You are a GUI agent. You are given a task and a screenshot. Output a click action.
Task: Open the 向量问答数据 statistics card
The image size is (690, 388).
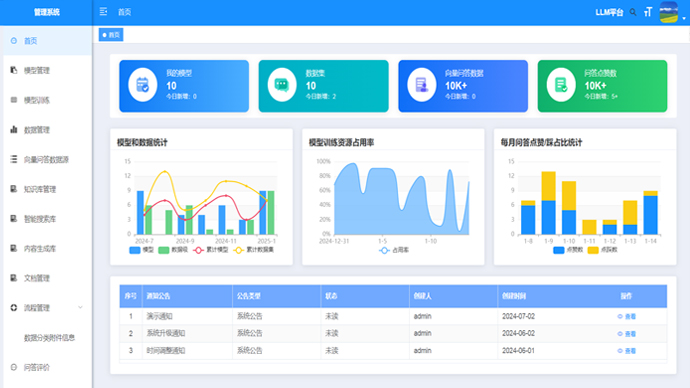click(x=463, y=86)
